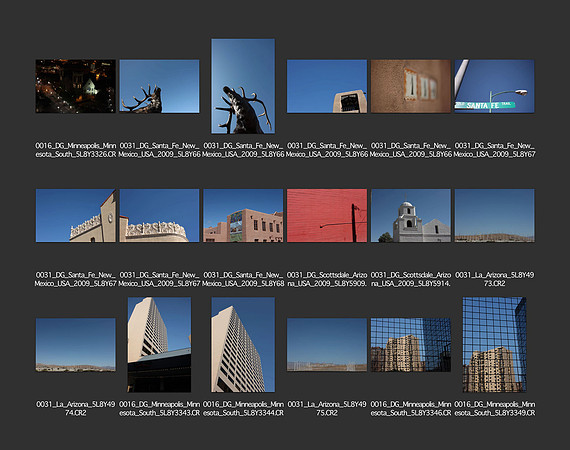This screenshot has height=450, width=570.
Task: Click filename under portrait elk statue photo
Action: (243, 150)
